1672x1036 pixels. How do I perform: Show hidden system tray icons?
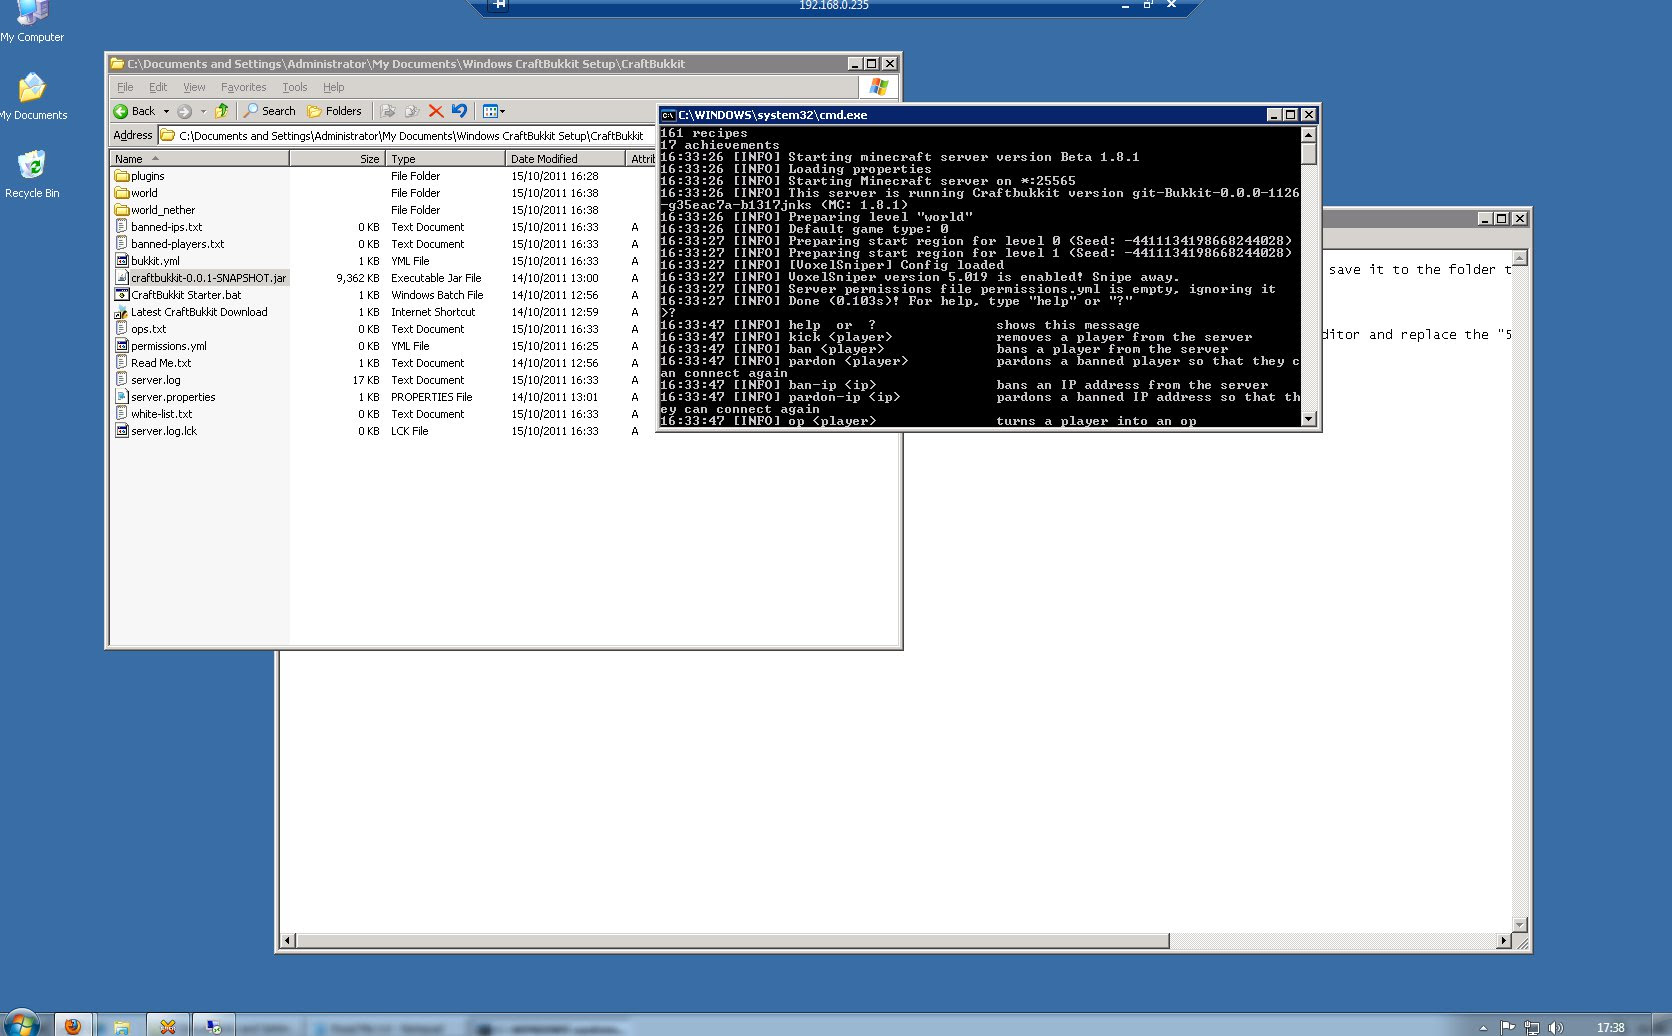coord(1483,1027)
